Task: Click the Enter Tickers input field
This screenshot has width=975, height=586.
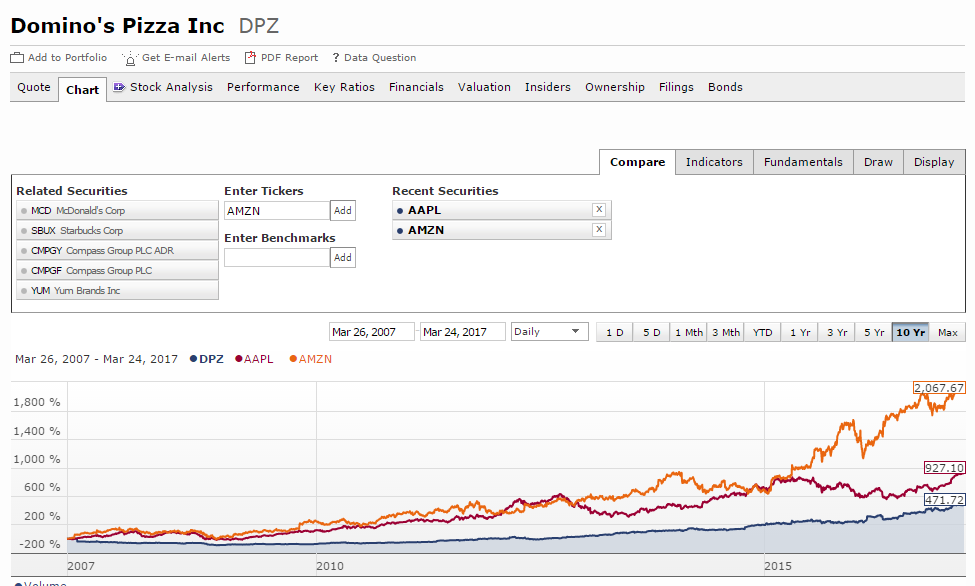Action: pos(277,210)
